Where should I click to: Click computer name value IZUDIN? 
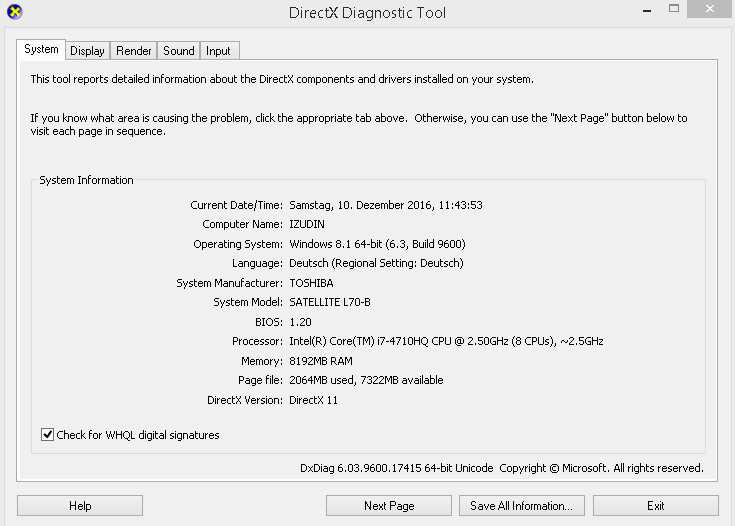(307, 224)
